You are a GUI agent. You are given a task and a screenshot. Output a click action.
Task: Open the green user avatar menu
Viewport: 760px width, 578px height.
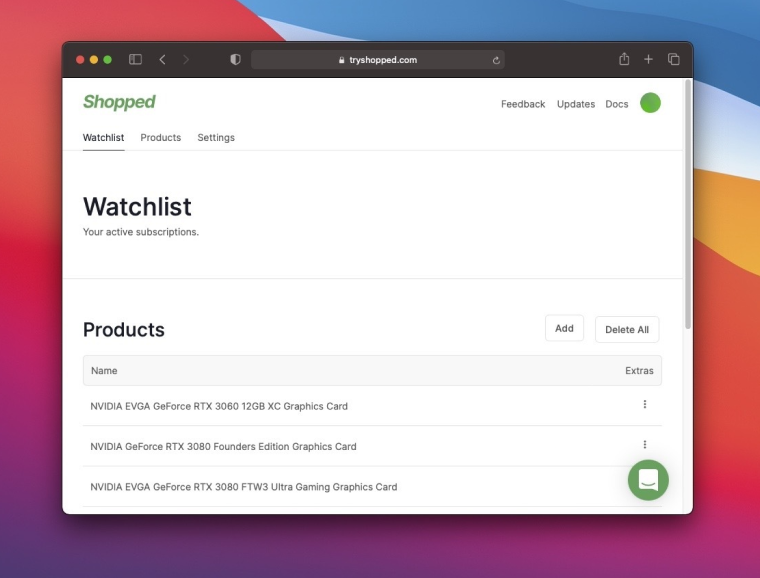coord(650,103)
